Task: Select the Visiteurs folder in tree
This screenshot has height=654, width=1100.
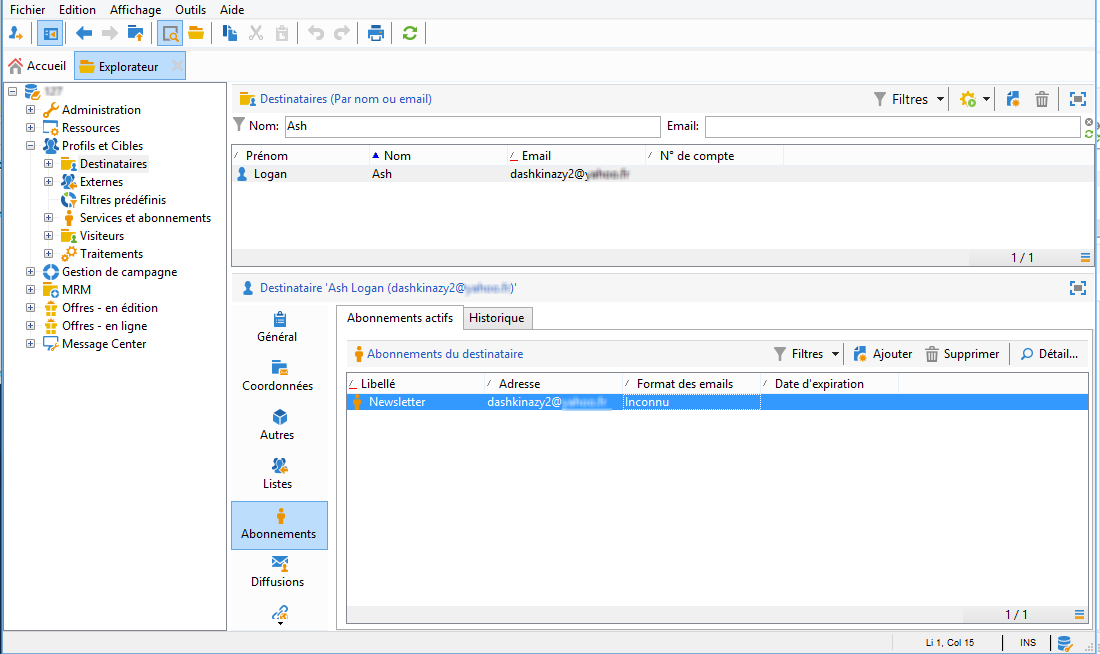Action: [x=102, y=236]
